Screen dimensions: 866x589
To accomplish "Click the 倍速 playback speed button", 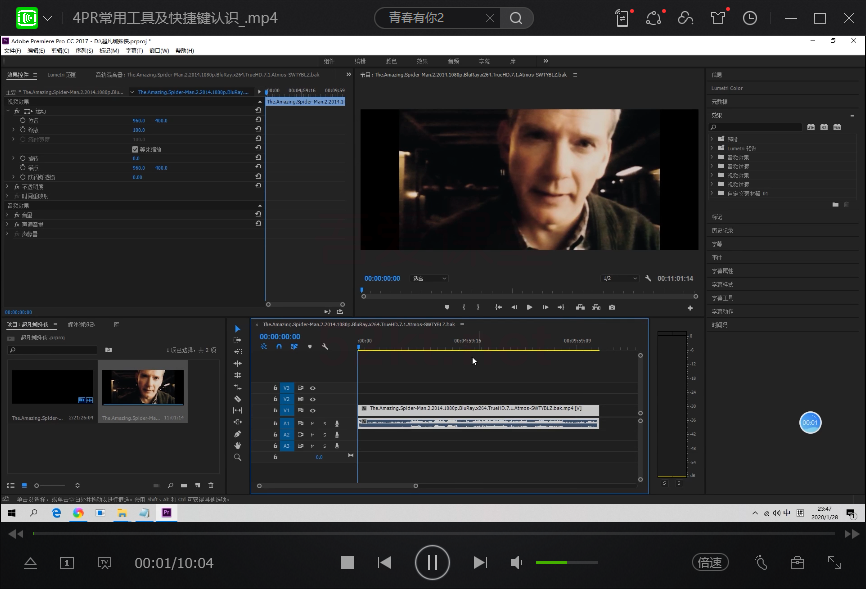I will click(710, 563).
